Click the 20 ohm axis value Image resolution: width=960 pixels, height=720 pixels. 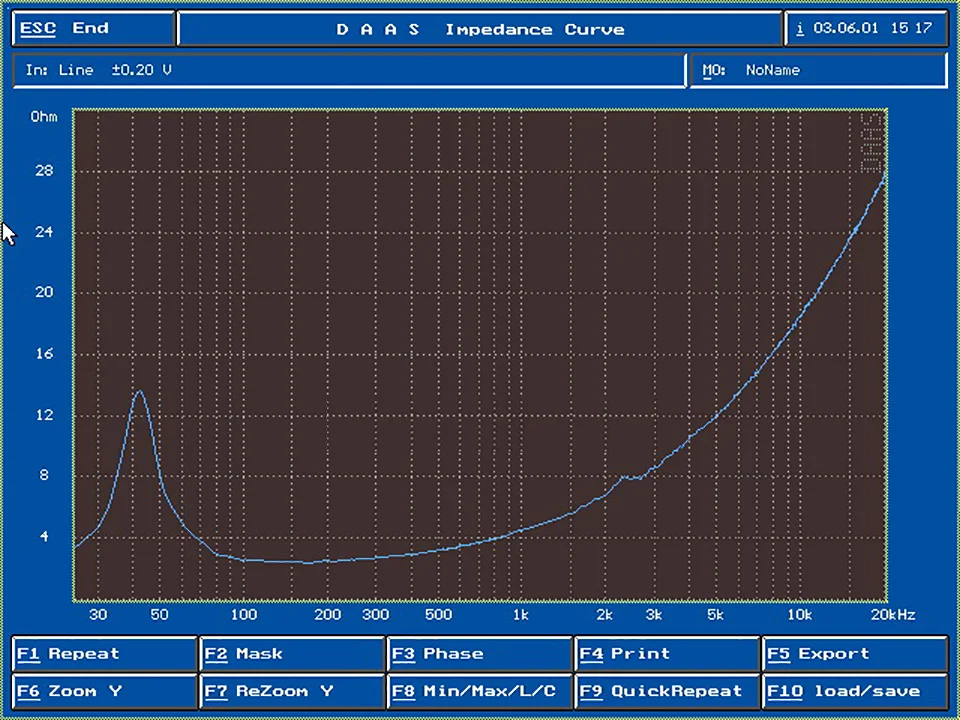point(44,292)
